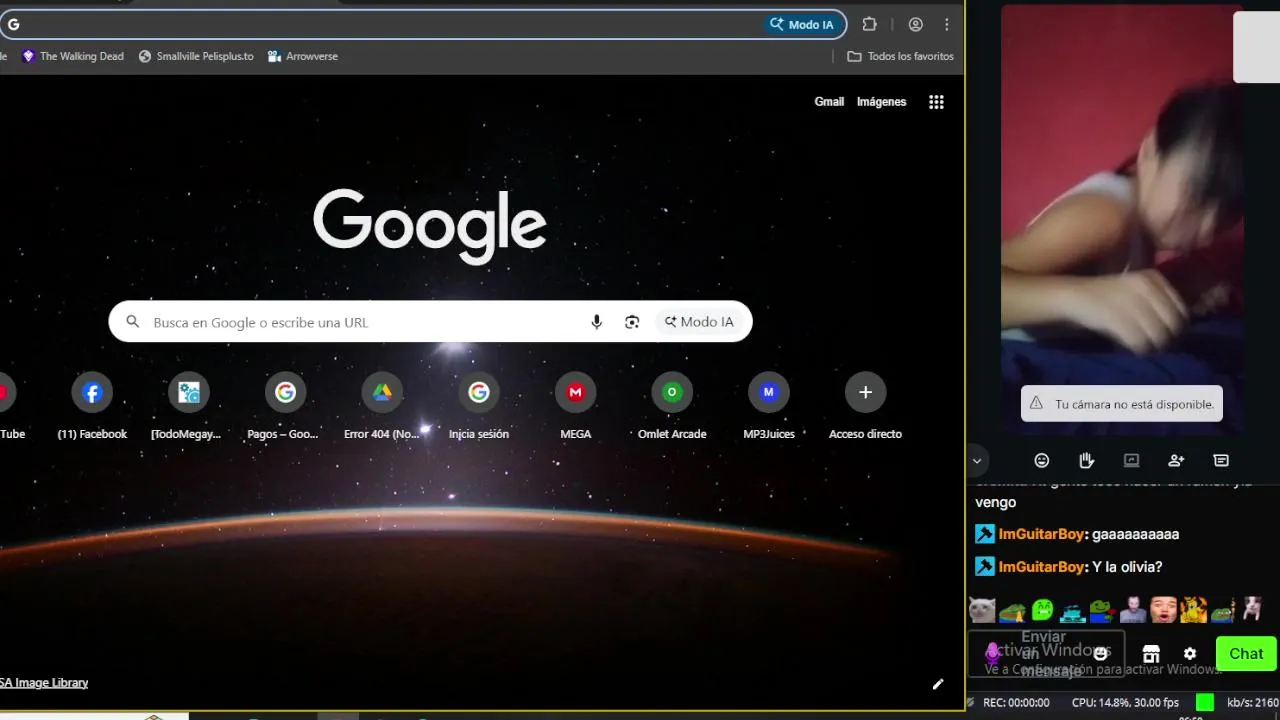
Task: Open the Inicia sesión shortcut
Action: [479, 407]
